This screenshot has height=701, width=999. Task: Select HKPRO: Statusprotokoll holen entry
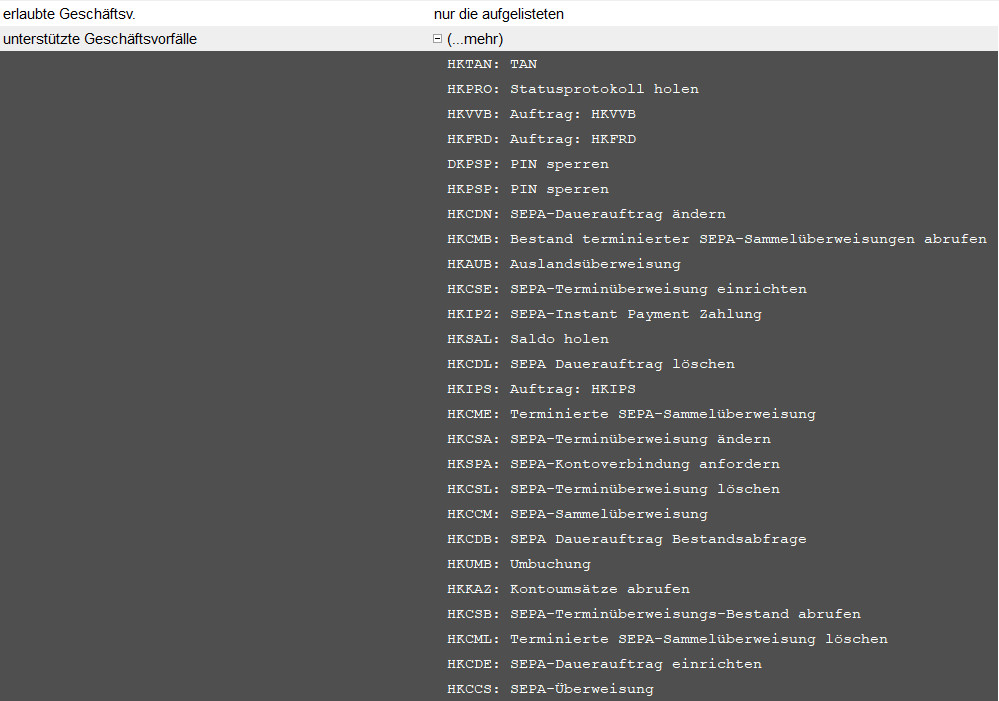coord(573,89)
